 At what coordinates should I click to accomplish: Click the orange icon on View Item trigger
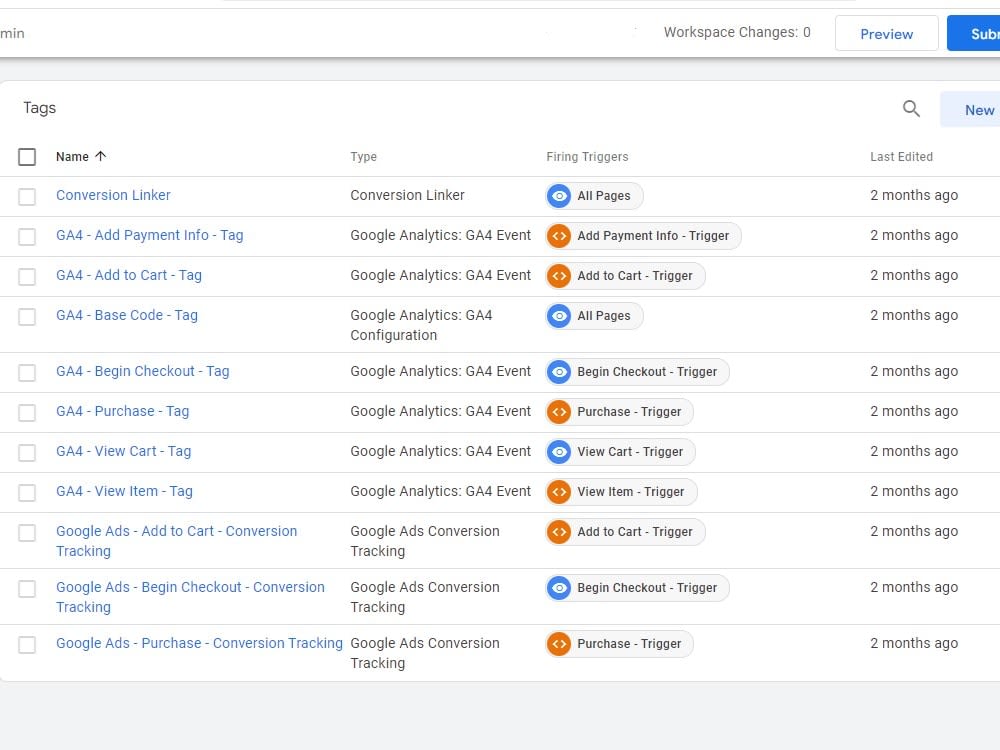(559, 492)
